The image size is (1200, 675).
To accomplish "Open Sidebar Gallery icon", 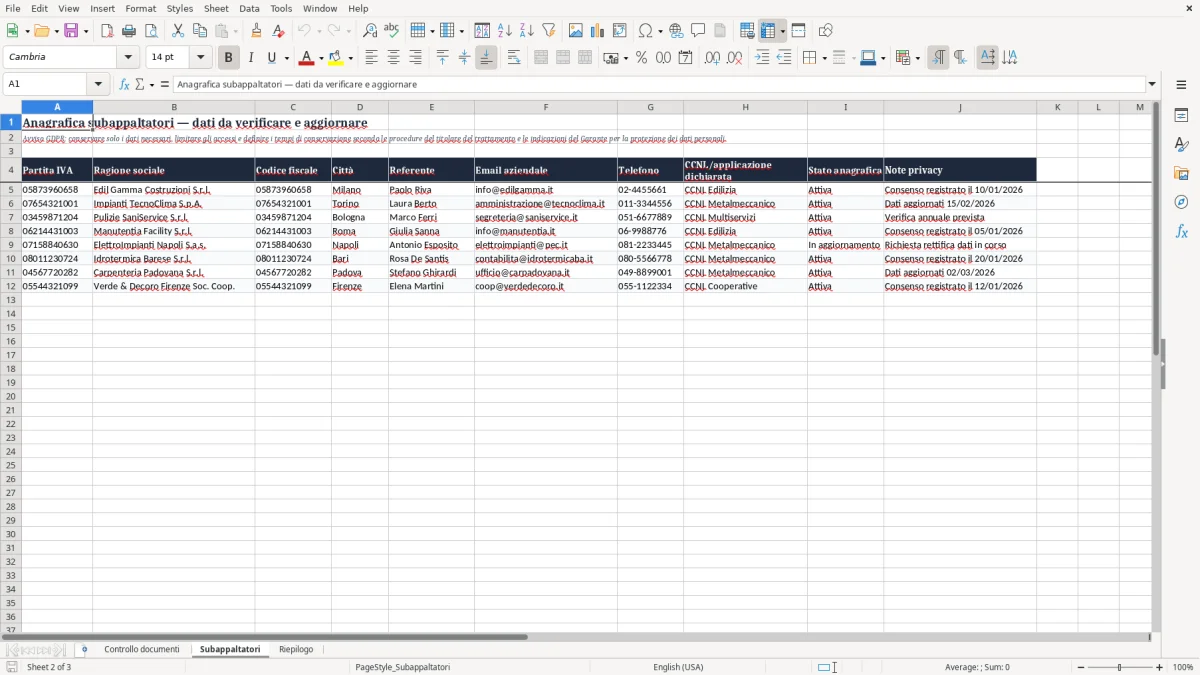I will [1181, 173].
